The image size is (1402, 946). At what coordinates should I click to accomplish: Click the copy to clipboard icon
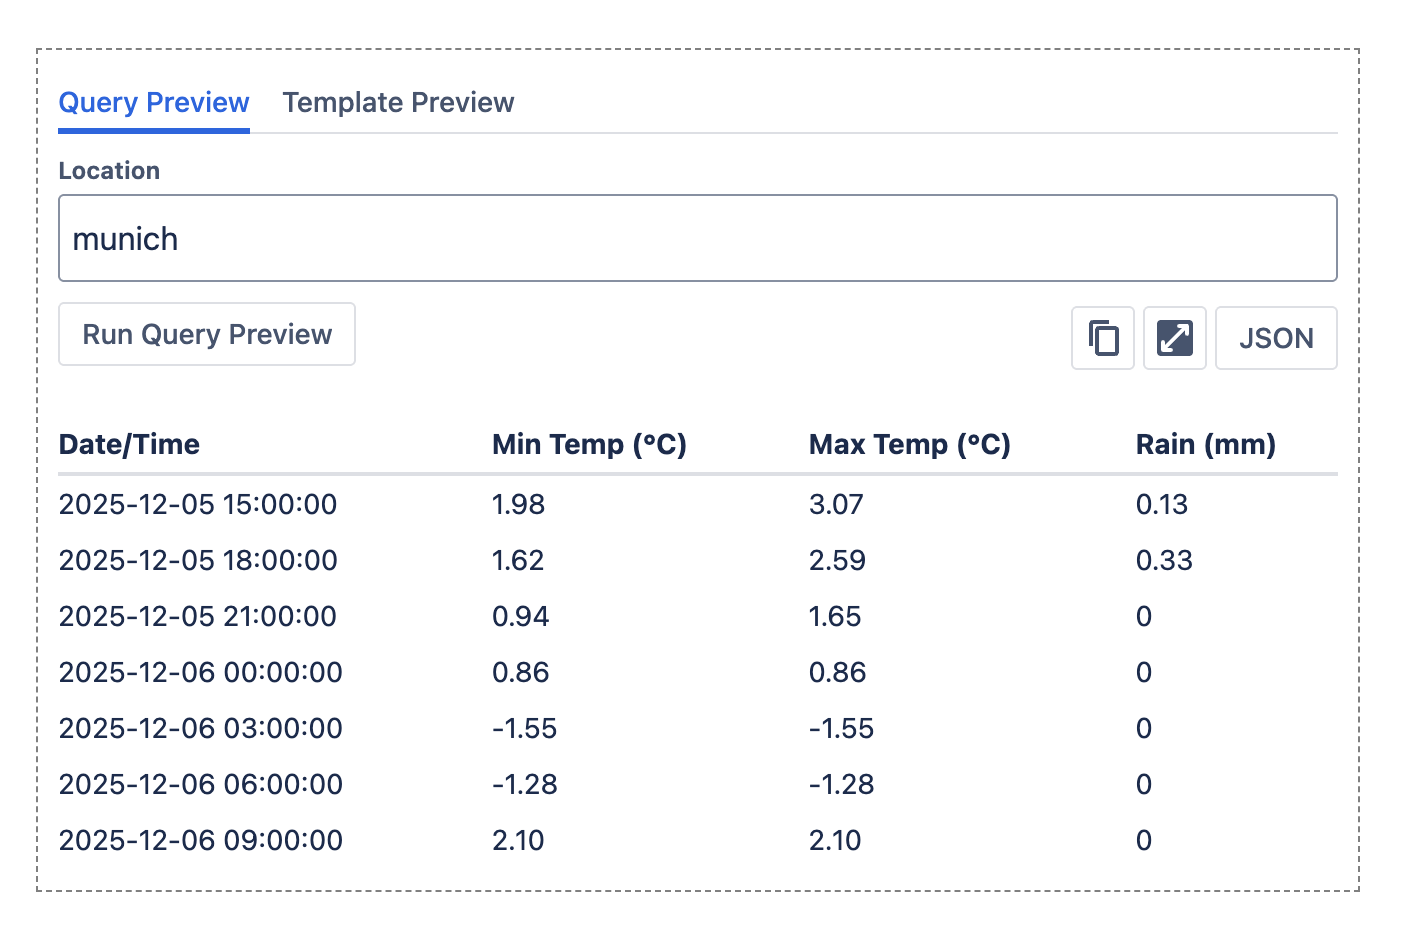click(1102, 338)
